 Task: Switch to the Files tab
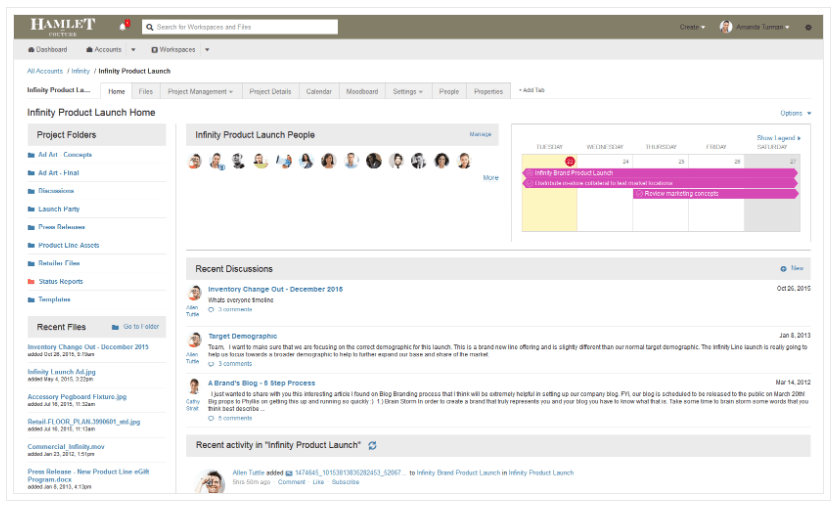(x=146, y=91)
